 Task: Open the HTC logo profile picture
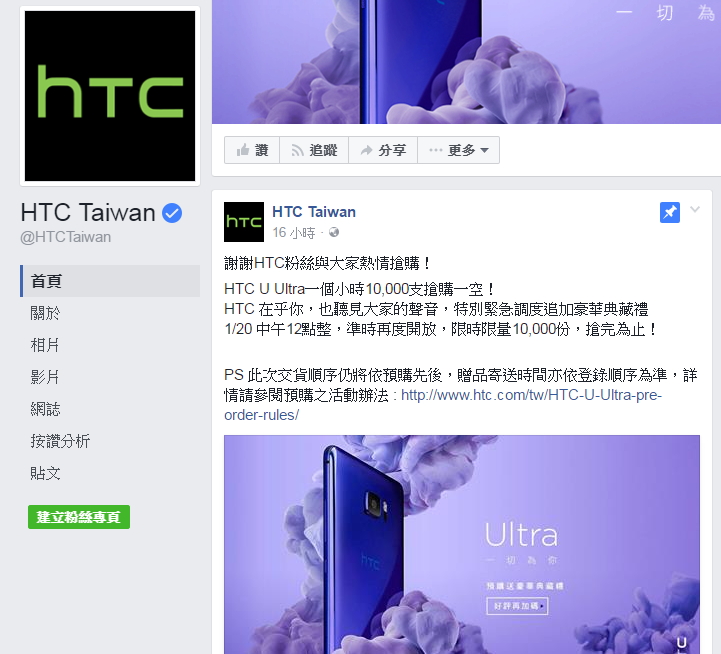click(x=110, y=96)
